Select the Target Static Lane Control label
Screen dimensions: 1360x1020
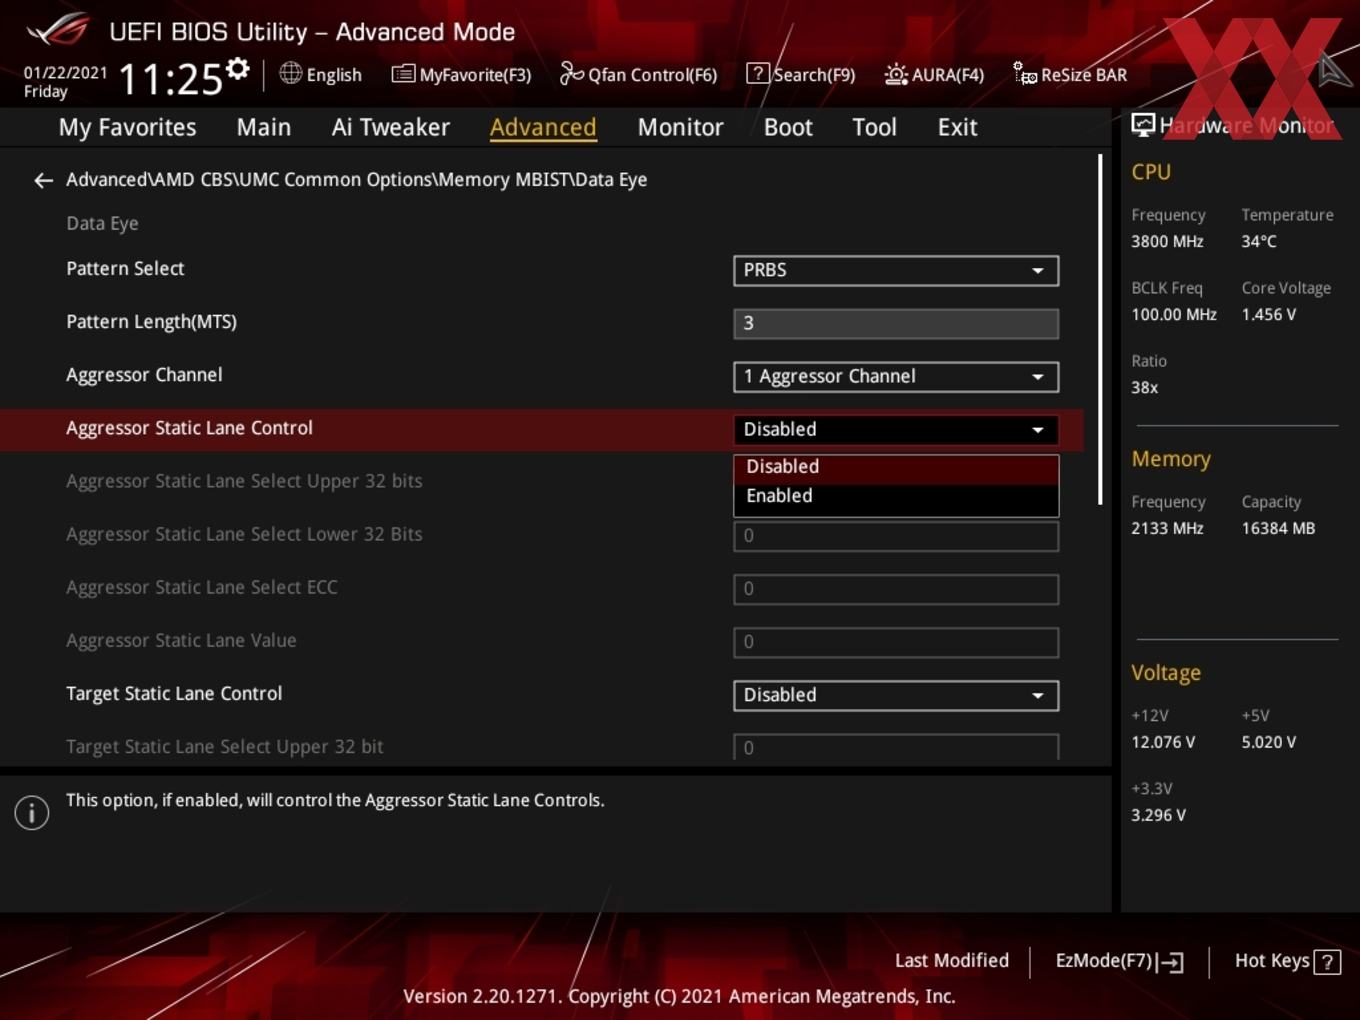pyautogui.click(x=174, y=694)
